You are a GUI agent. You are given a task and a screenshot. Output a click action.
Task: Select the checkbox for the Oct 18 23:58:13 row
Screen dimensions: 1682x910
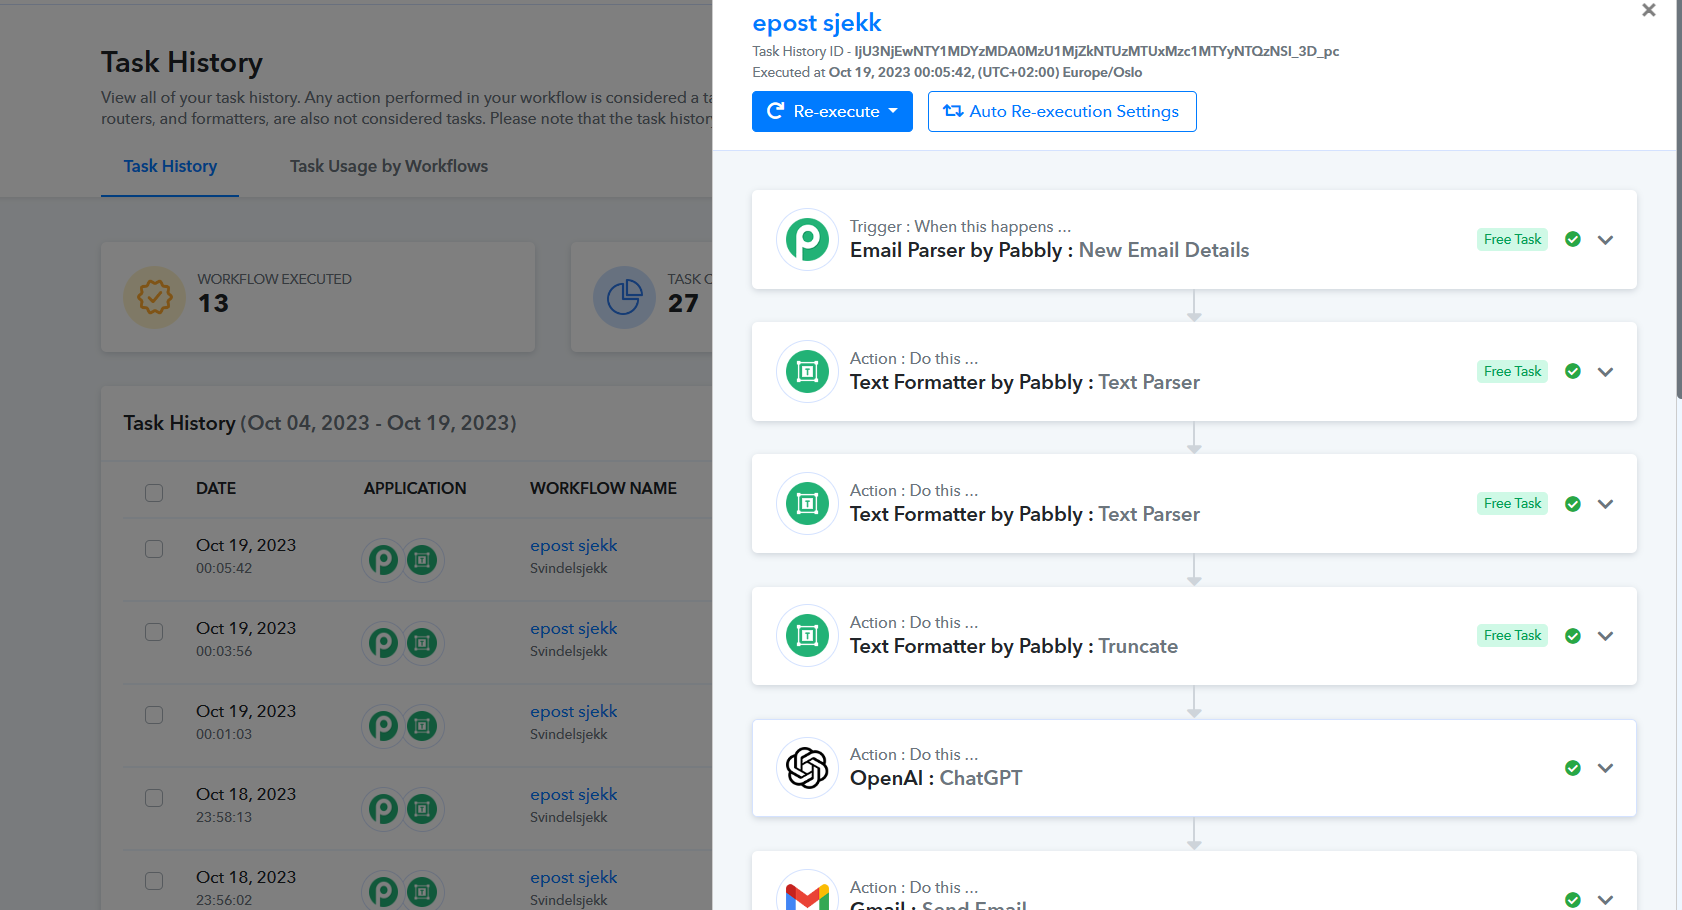pos(154,798)
